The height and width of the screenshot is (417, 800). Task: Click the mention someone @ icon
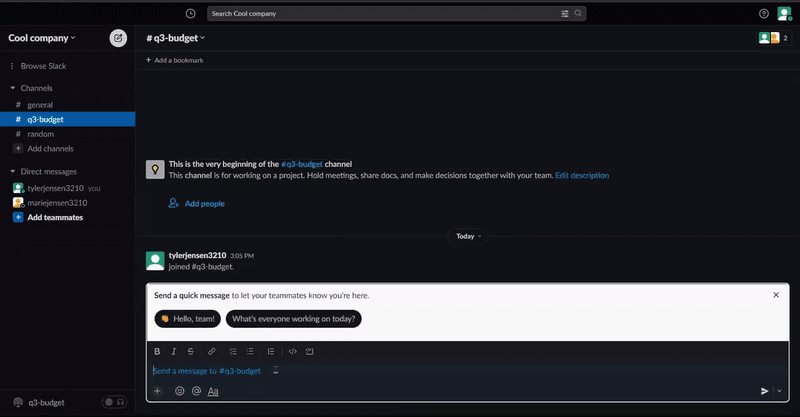196,391
